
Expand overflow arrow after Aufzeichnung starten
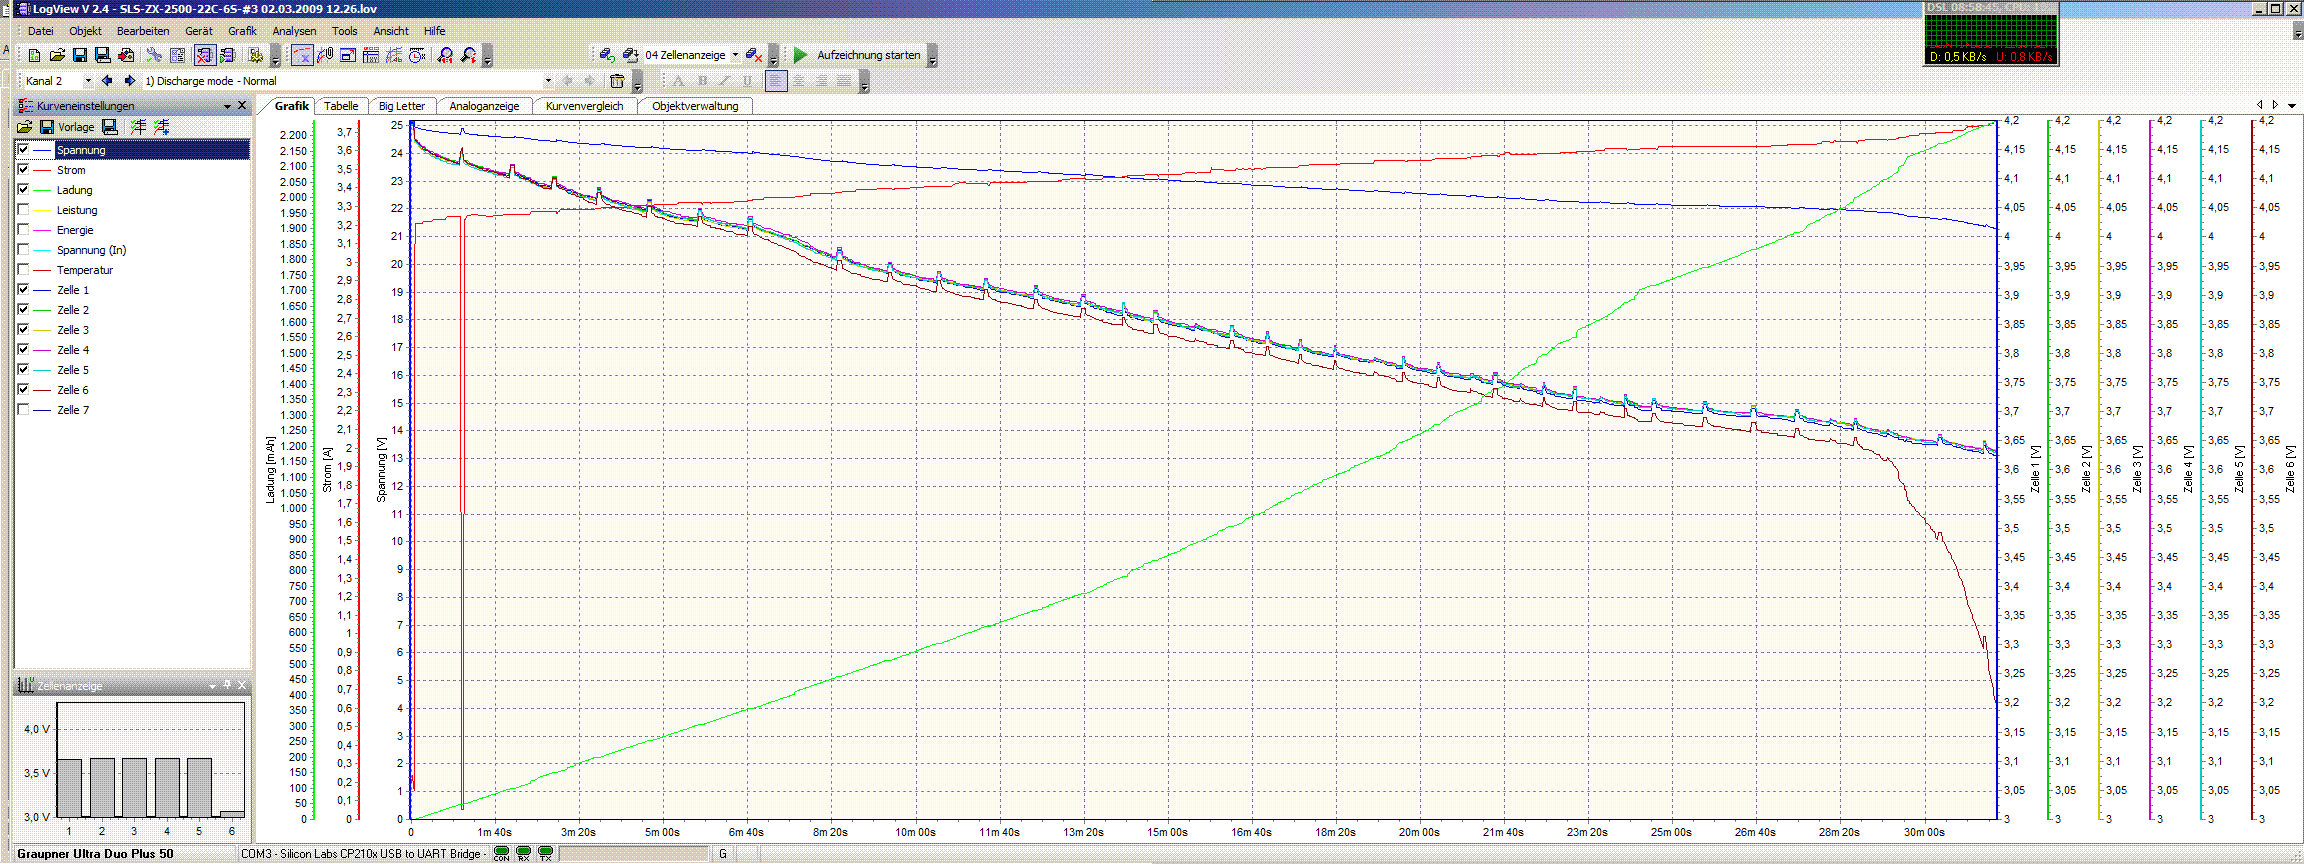coord(932,57)
